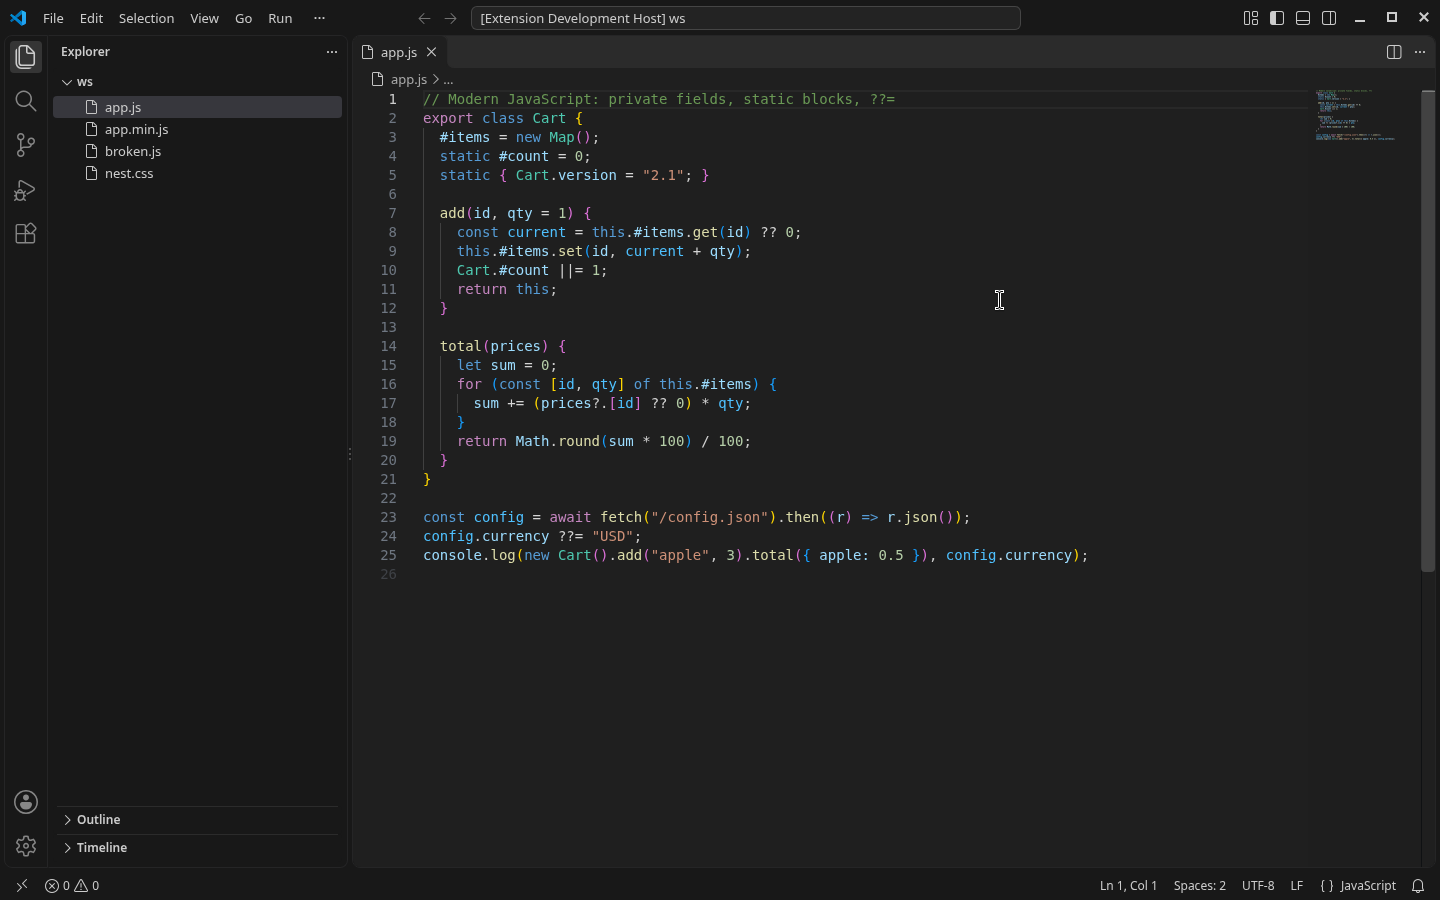Click the editor vertical scrollbar thumb
Image resolution: width=1440 pixels, height=900 pixels.
point(1428,331)
